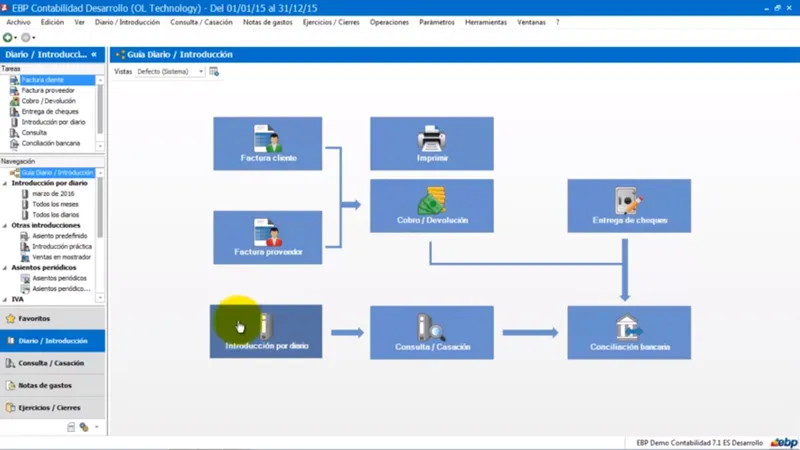Open the ? help menu
The width and height of the screenshot is (800, 450).
[x=558, y=22]
